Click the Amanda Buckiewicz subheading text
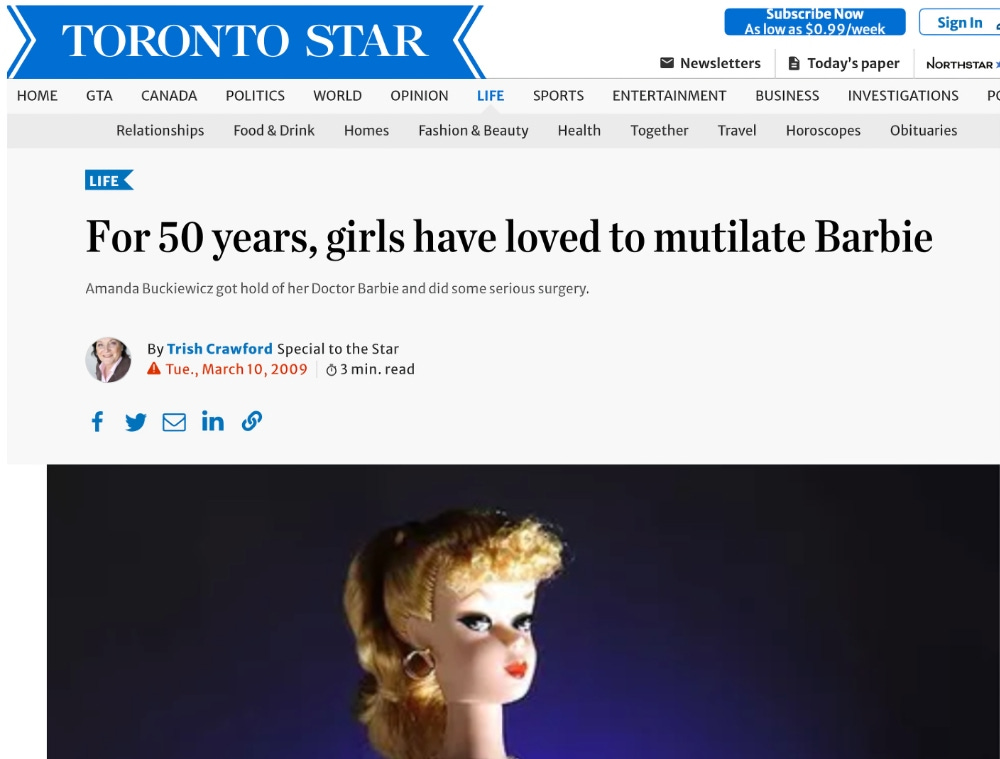Viewport: 1000px width, 759px height. pyautogui.click(x=337, y=288)
